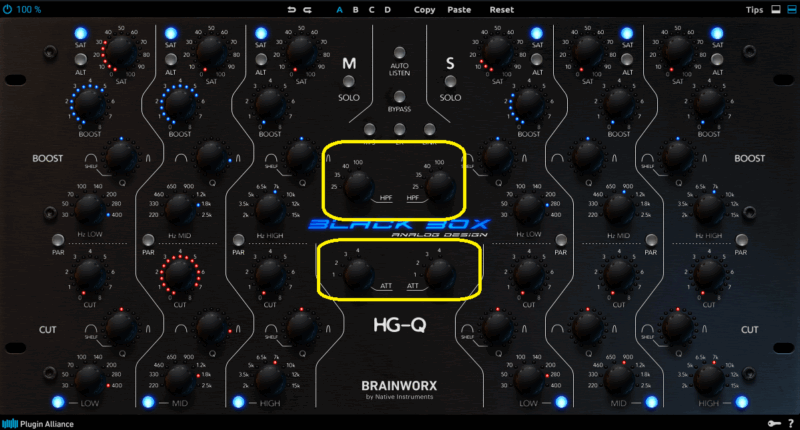Screen dimensions: 800x430
Task: Click the CUT knob on the Side channel HIGH band
Action: (x=709, y=275)
